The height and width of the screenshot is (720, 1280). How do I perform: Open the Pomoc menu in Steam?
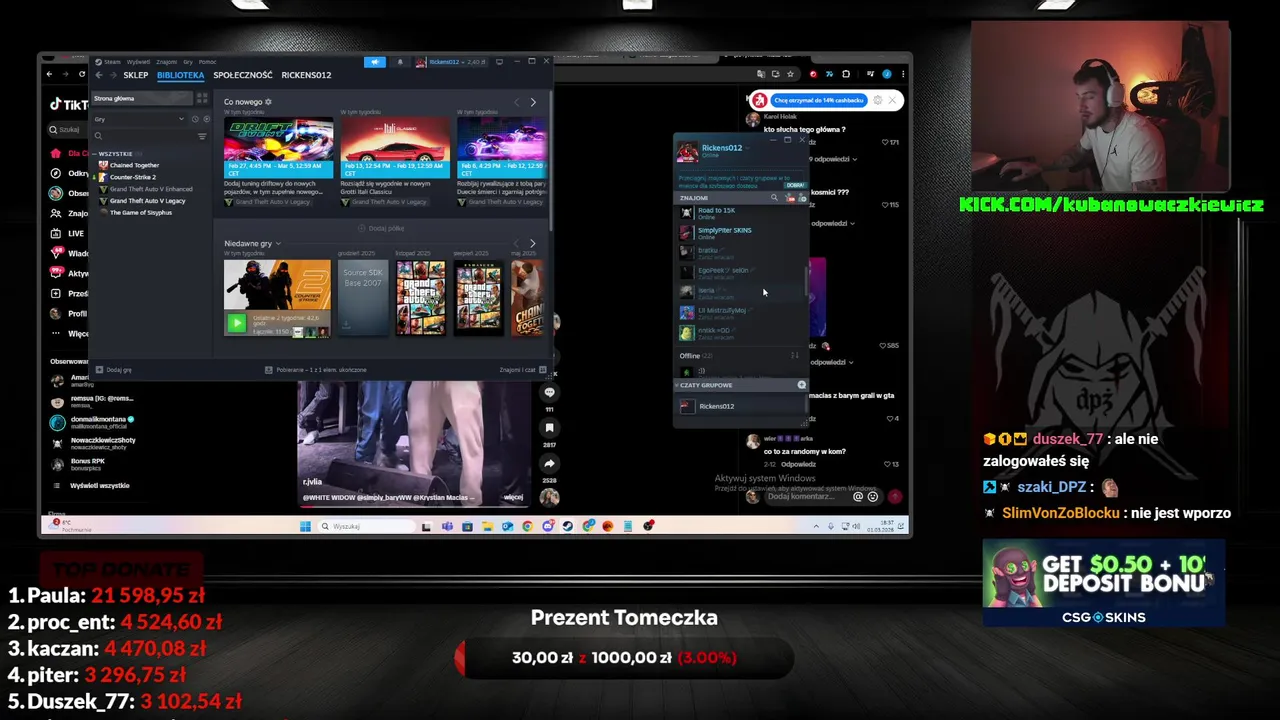(207, 62)
